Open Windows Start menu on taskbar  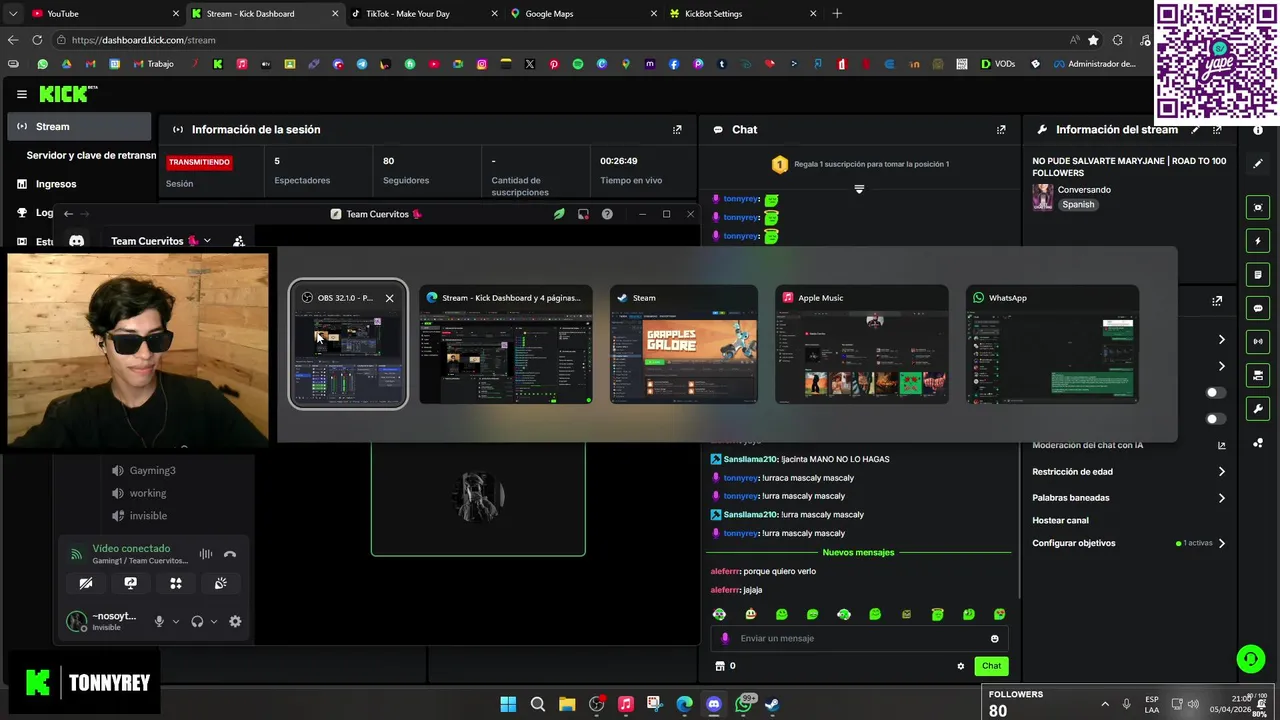click(508, 704)
